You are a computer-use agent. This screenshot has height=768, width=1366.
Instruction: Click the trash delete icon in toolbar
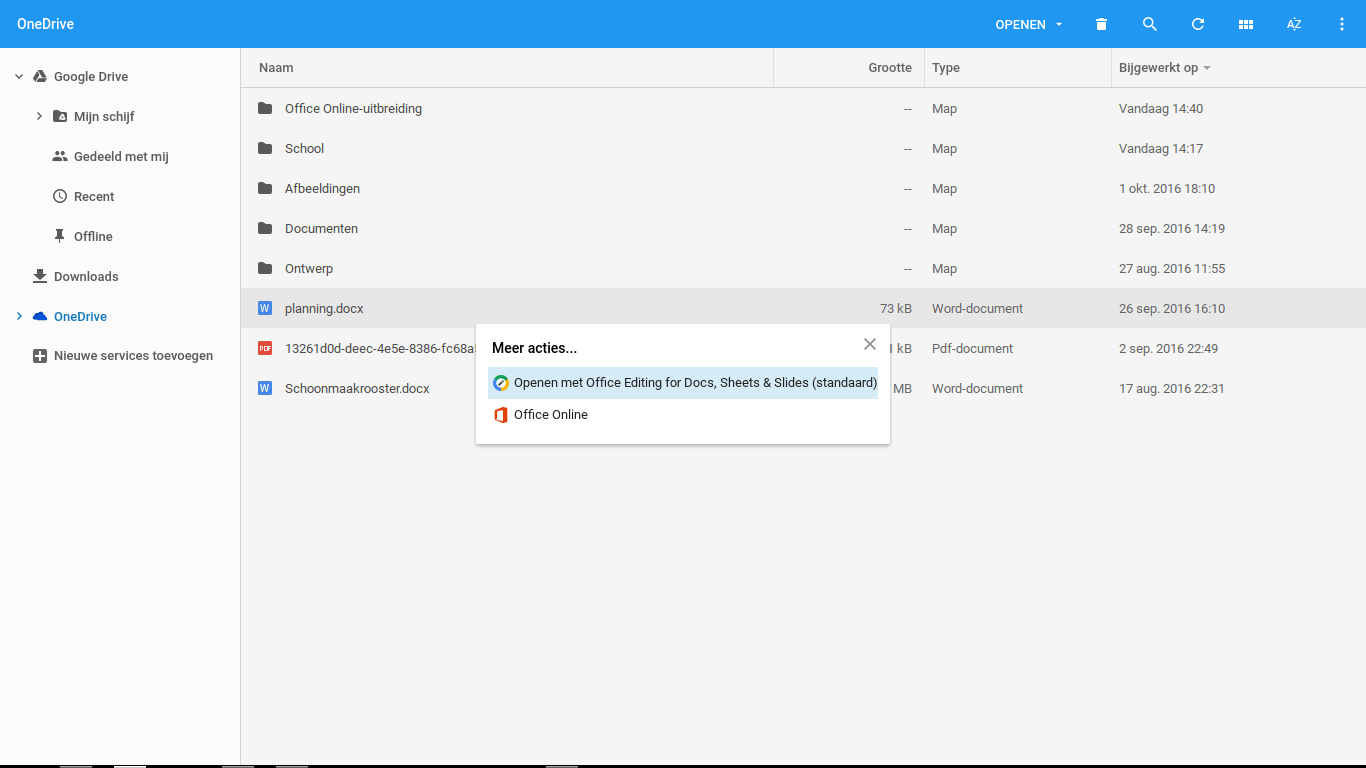click(1101, 24)
